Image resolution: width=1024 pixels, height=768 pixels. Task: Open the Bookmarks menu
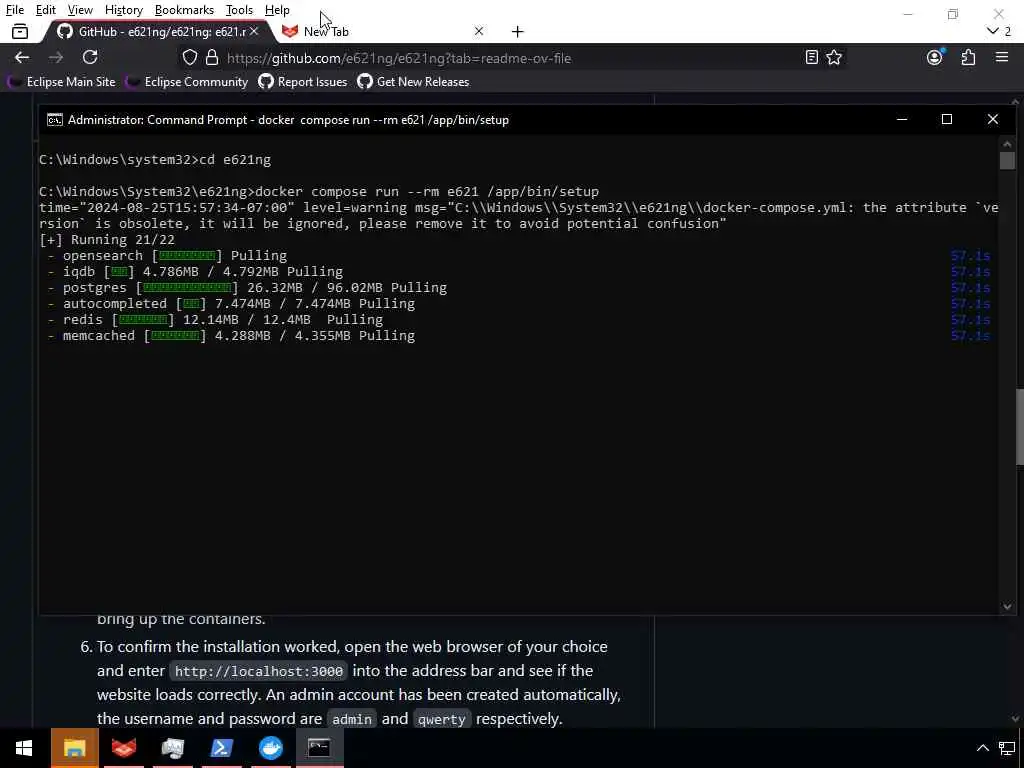click(184, 10)
